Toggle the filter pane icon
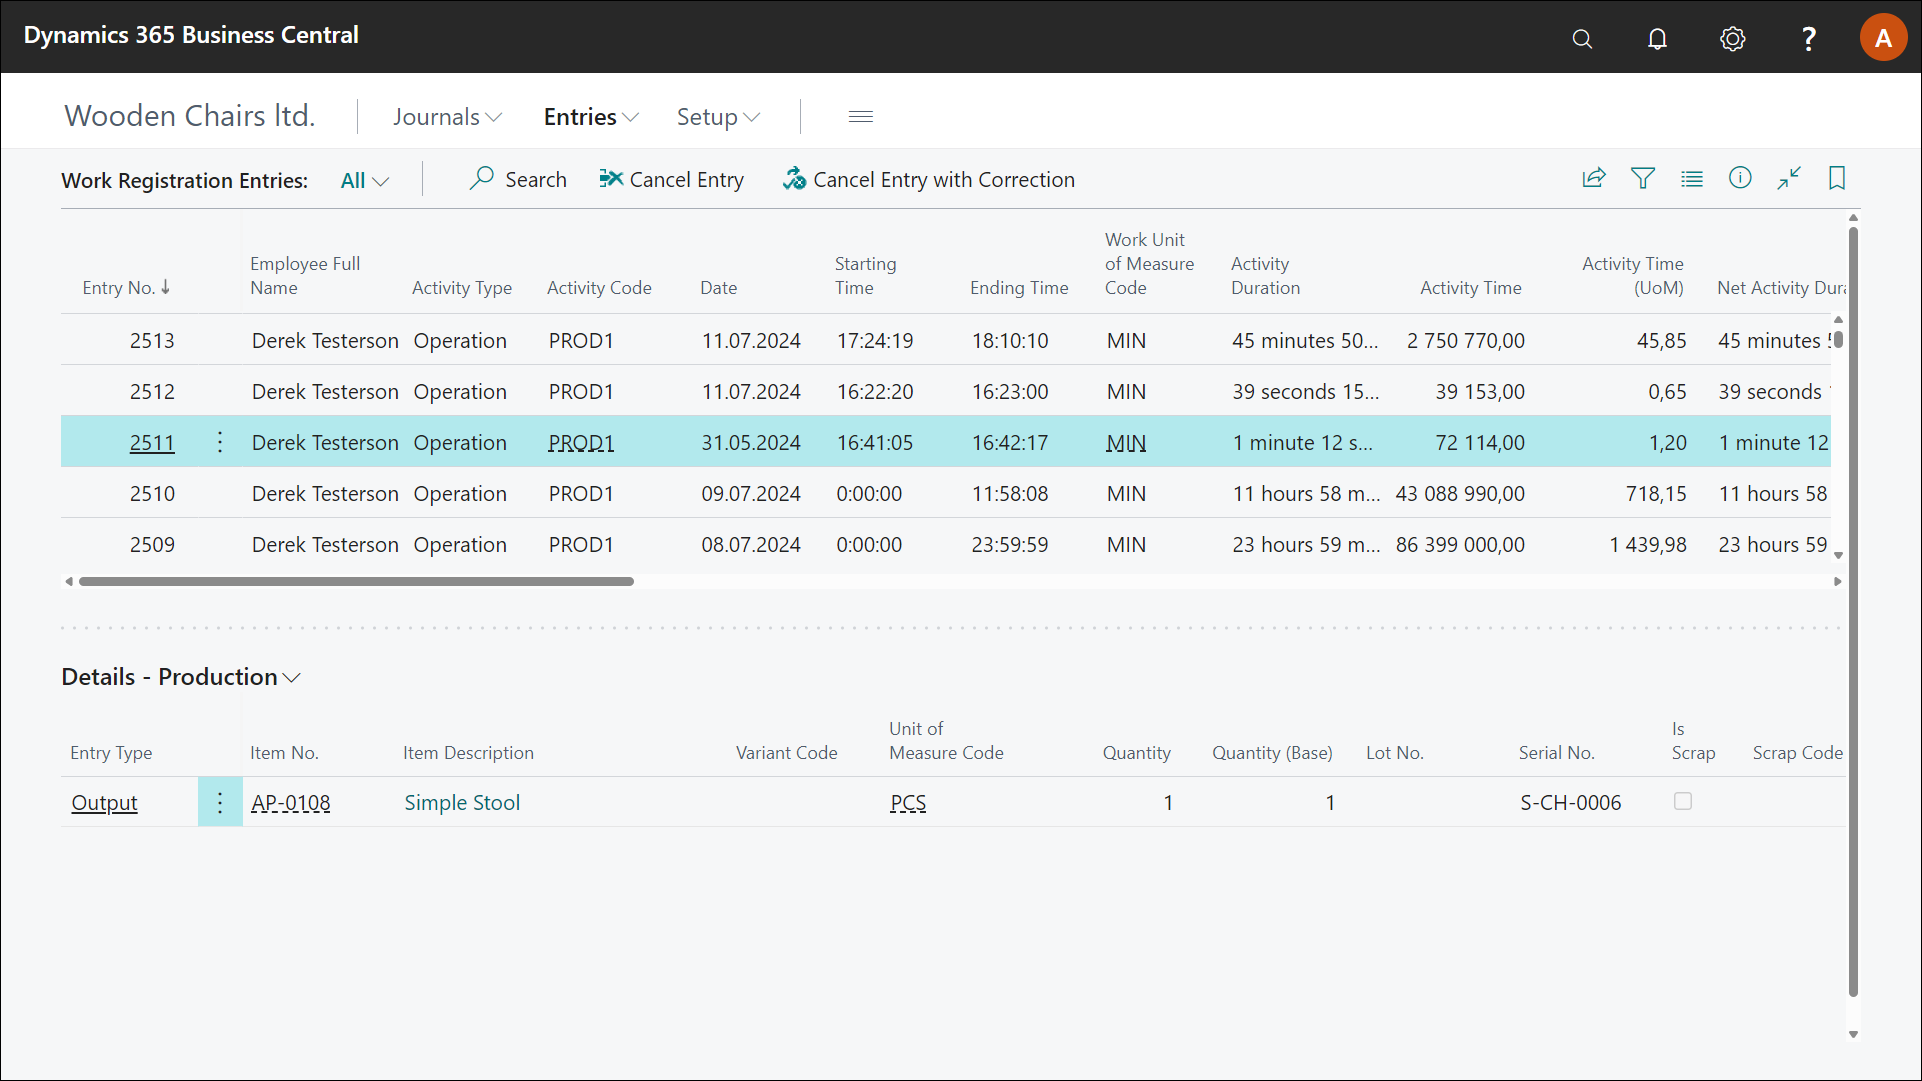The image size is (1922, 1081). 1643,179
